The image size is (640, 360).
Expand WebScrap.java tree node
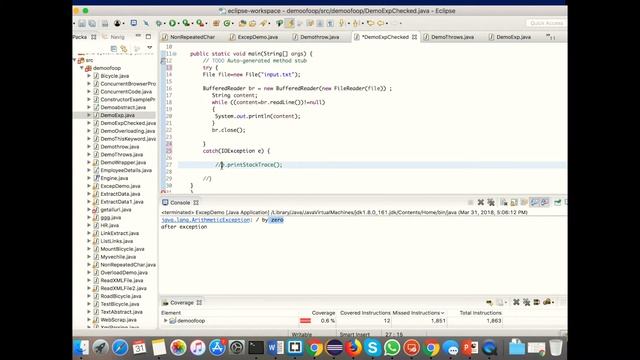(89, 320)
